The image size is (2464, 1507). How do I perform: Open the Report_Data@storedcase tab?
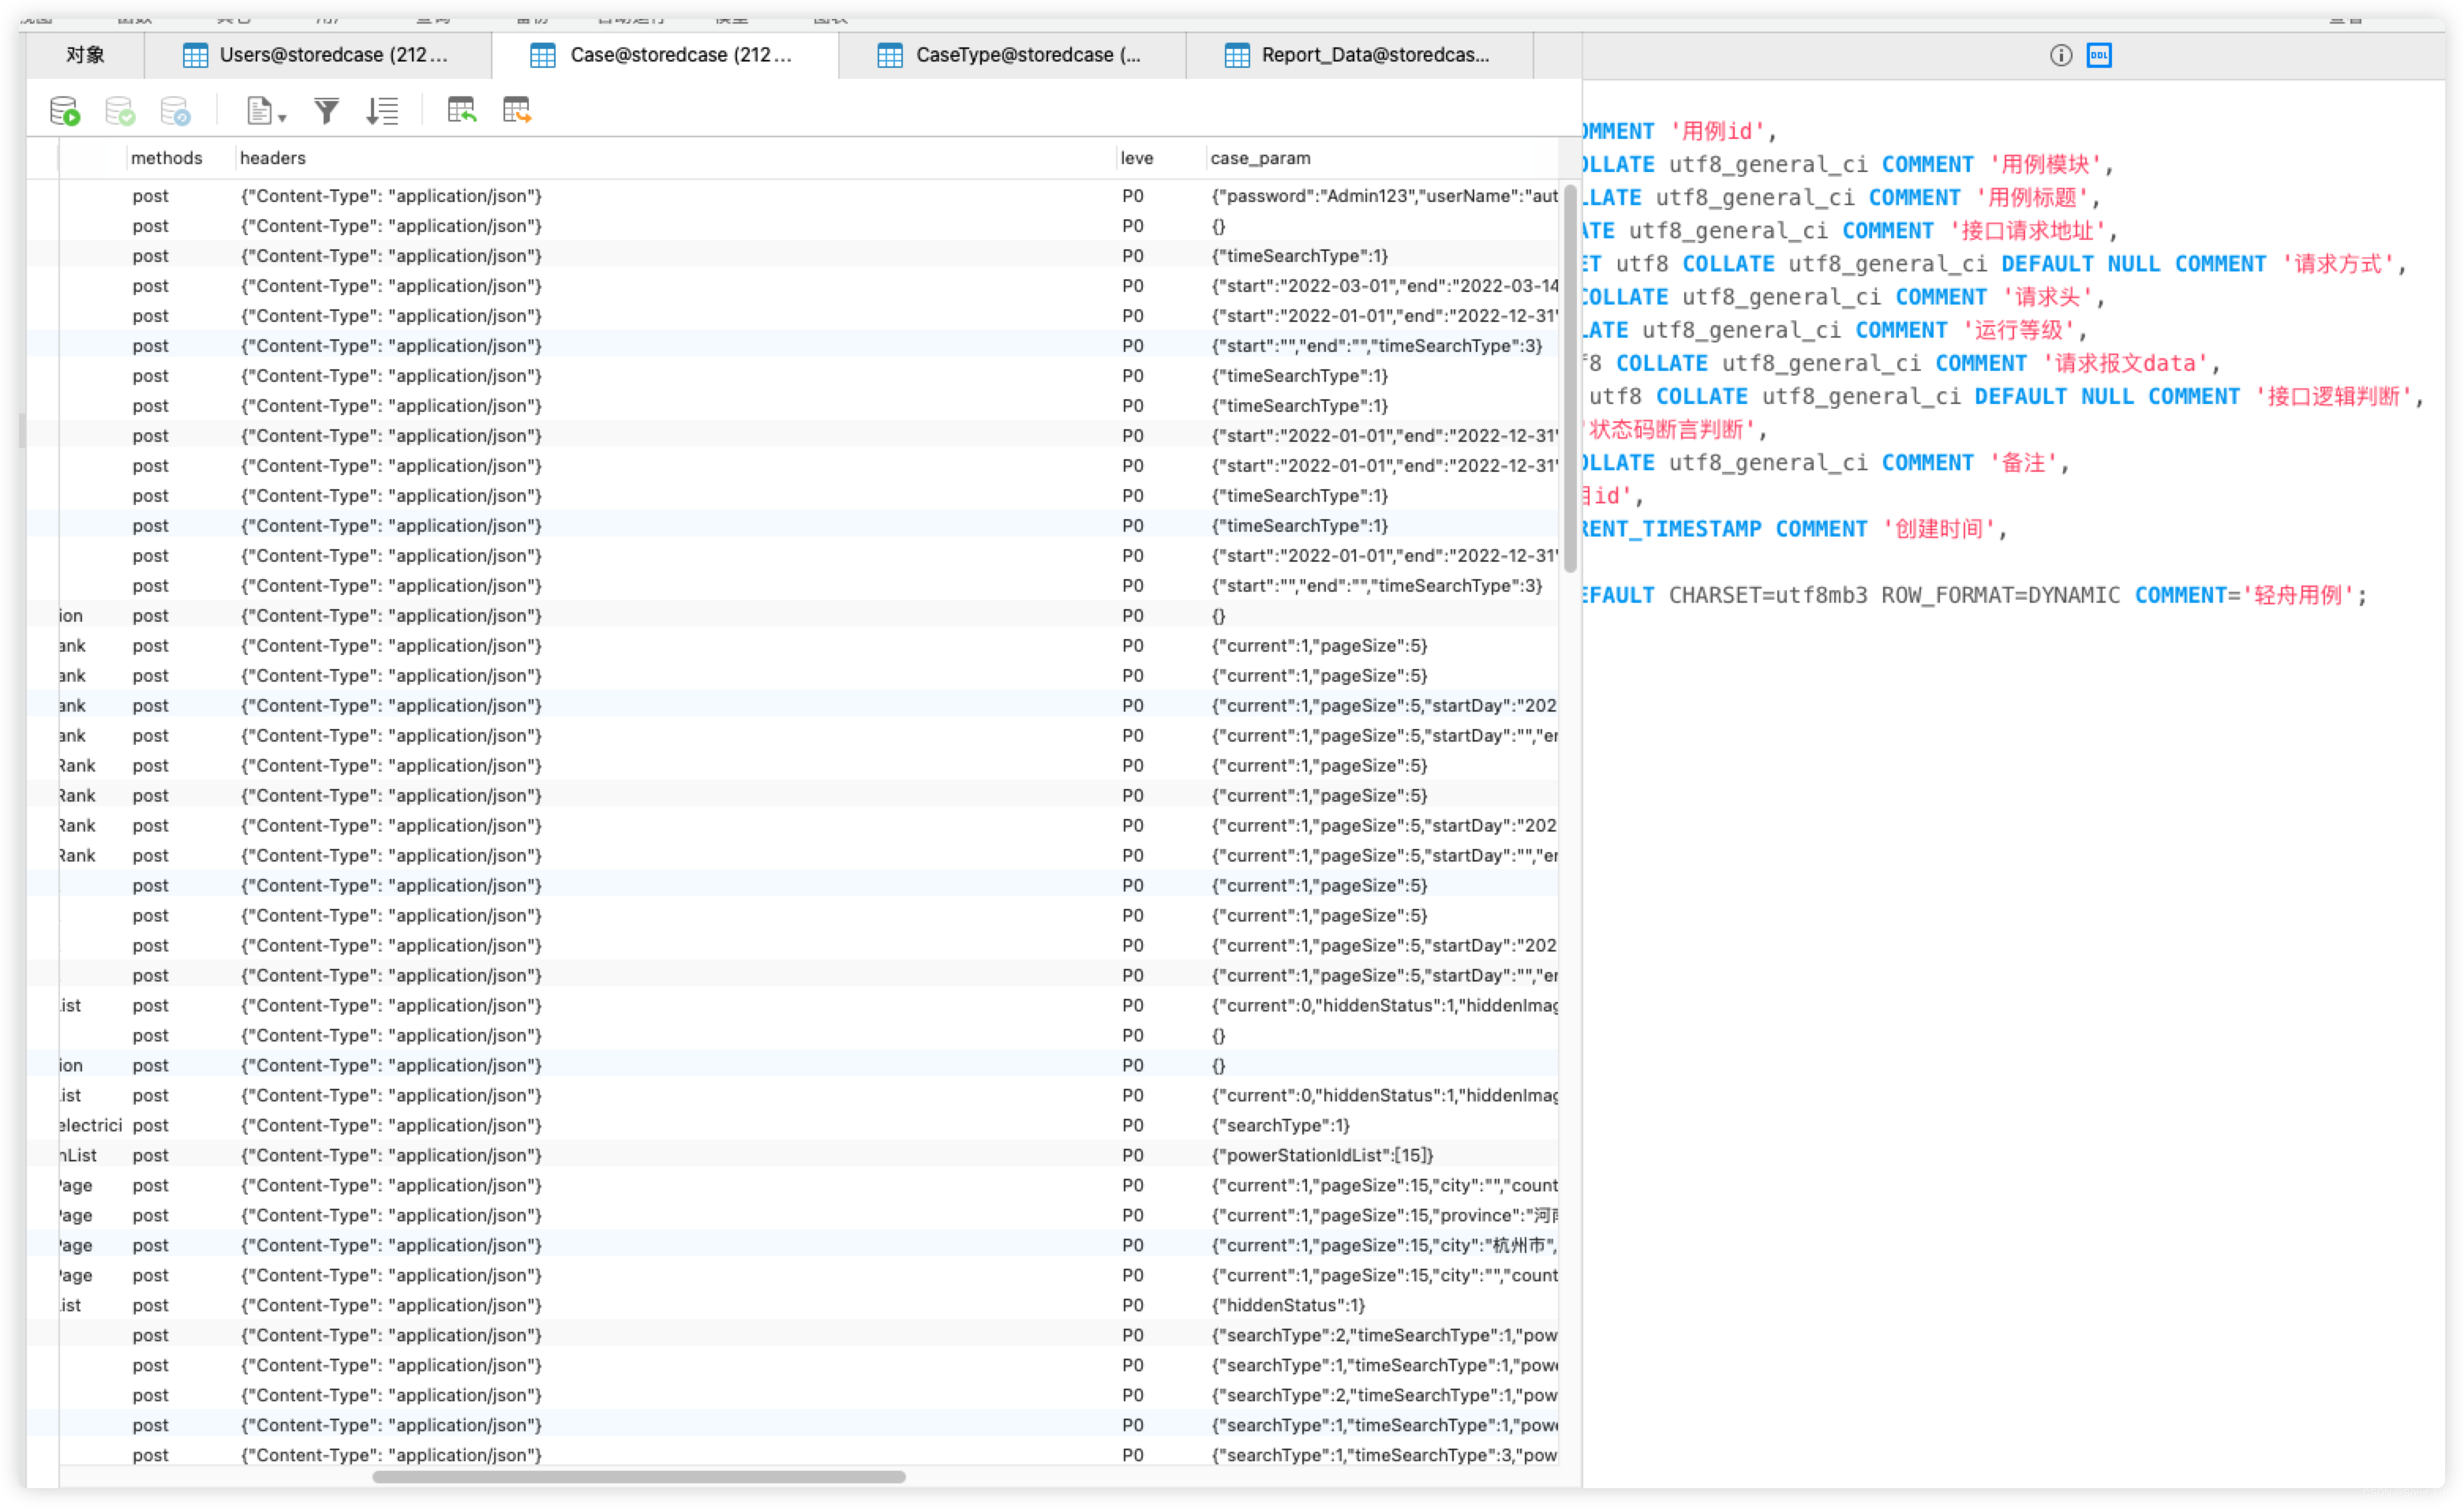pos(1360,55)
